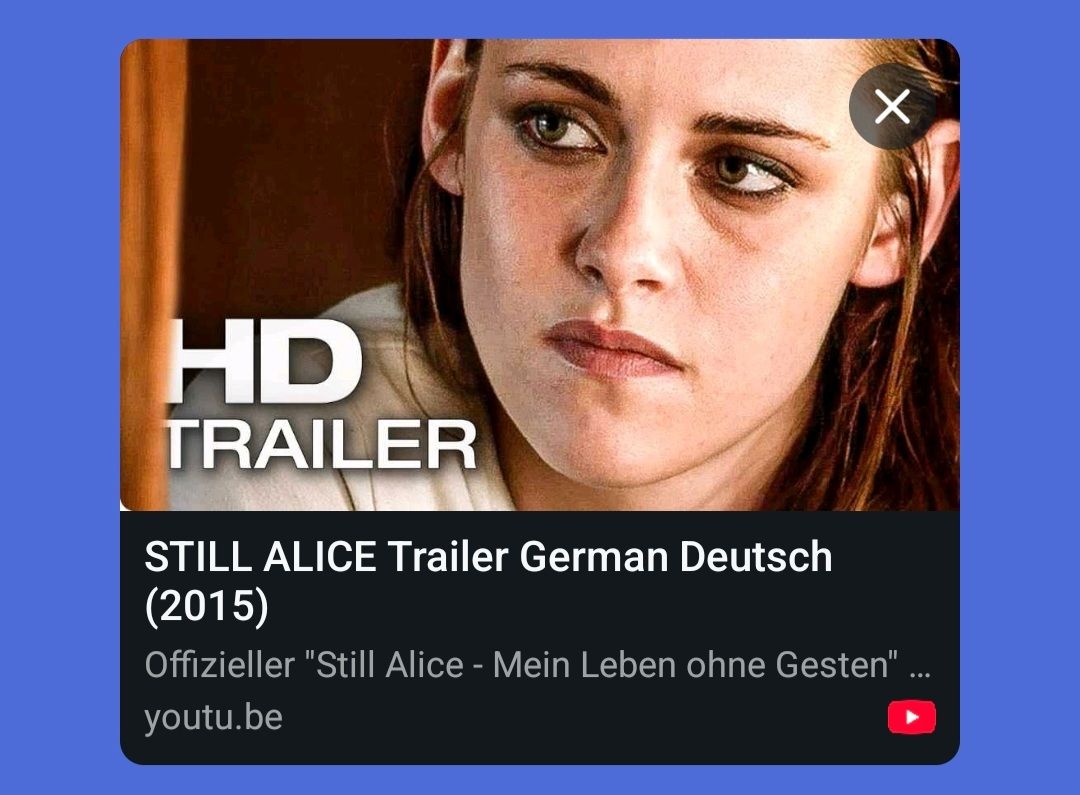Viewport: 1080px width, 795px height.
Task: Click the word "Deutsch" in the title
Action: pos(756,557)
